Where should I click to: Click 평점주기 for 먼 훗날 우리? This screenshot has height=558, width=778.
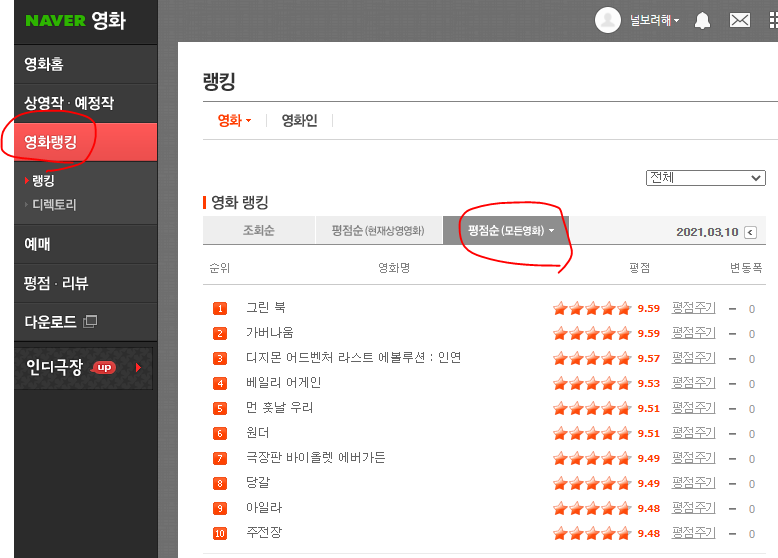click(693, 408)
